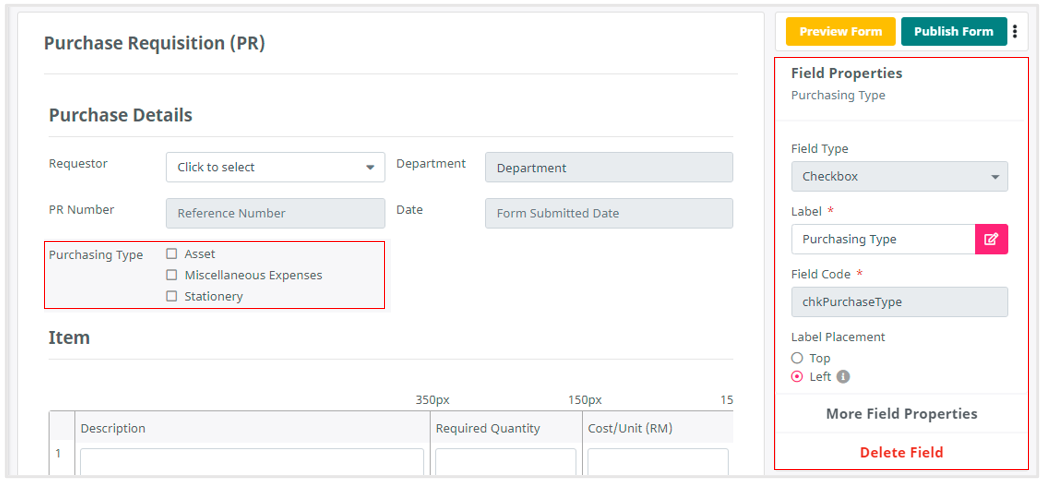Click the Cost/Unit (RM) column header
The height and width of the screenshot is (484, 1047).
point(630,429)
